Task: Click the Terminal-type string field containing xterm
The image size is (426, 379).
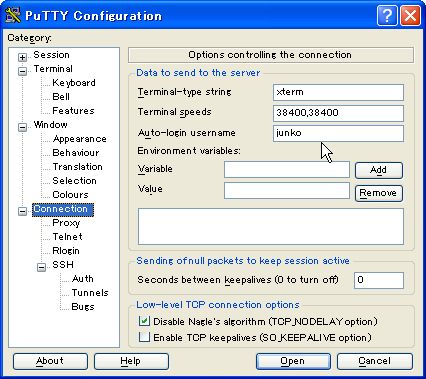Action: point(338,92)
